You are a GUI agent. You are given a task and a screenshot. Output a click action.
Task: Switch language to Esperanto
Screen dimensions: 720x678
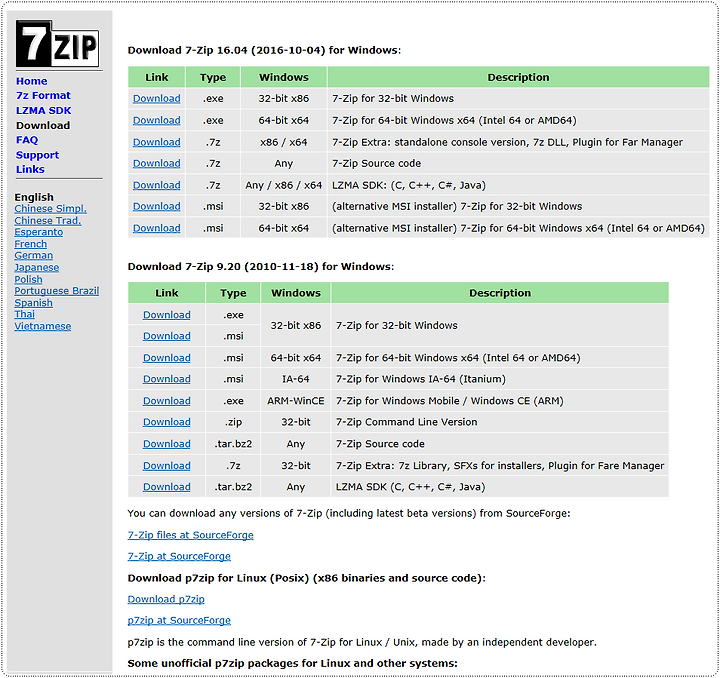[x=39, y=232]
